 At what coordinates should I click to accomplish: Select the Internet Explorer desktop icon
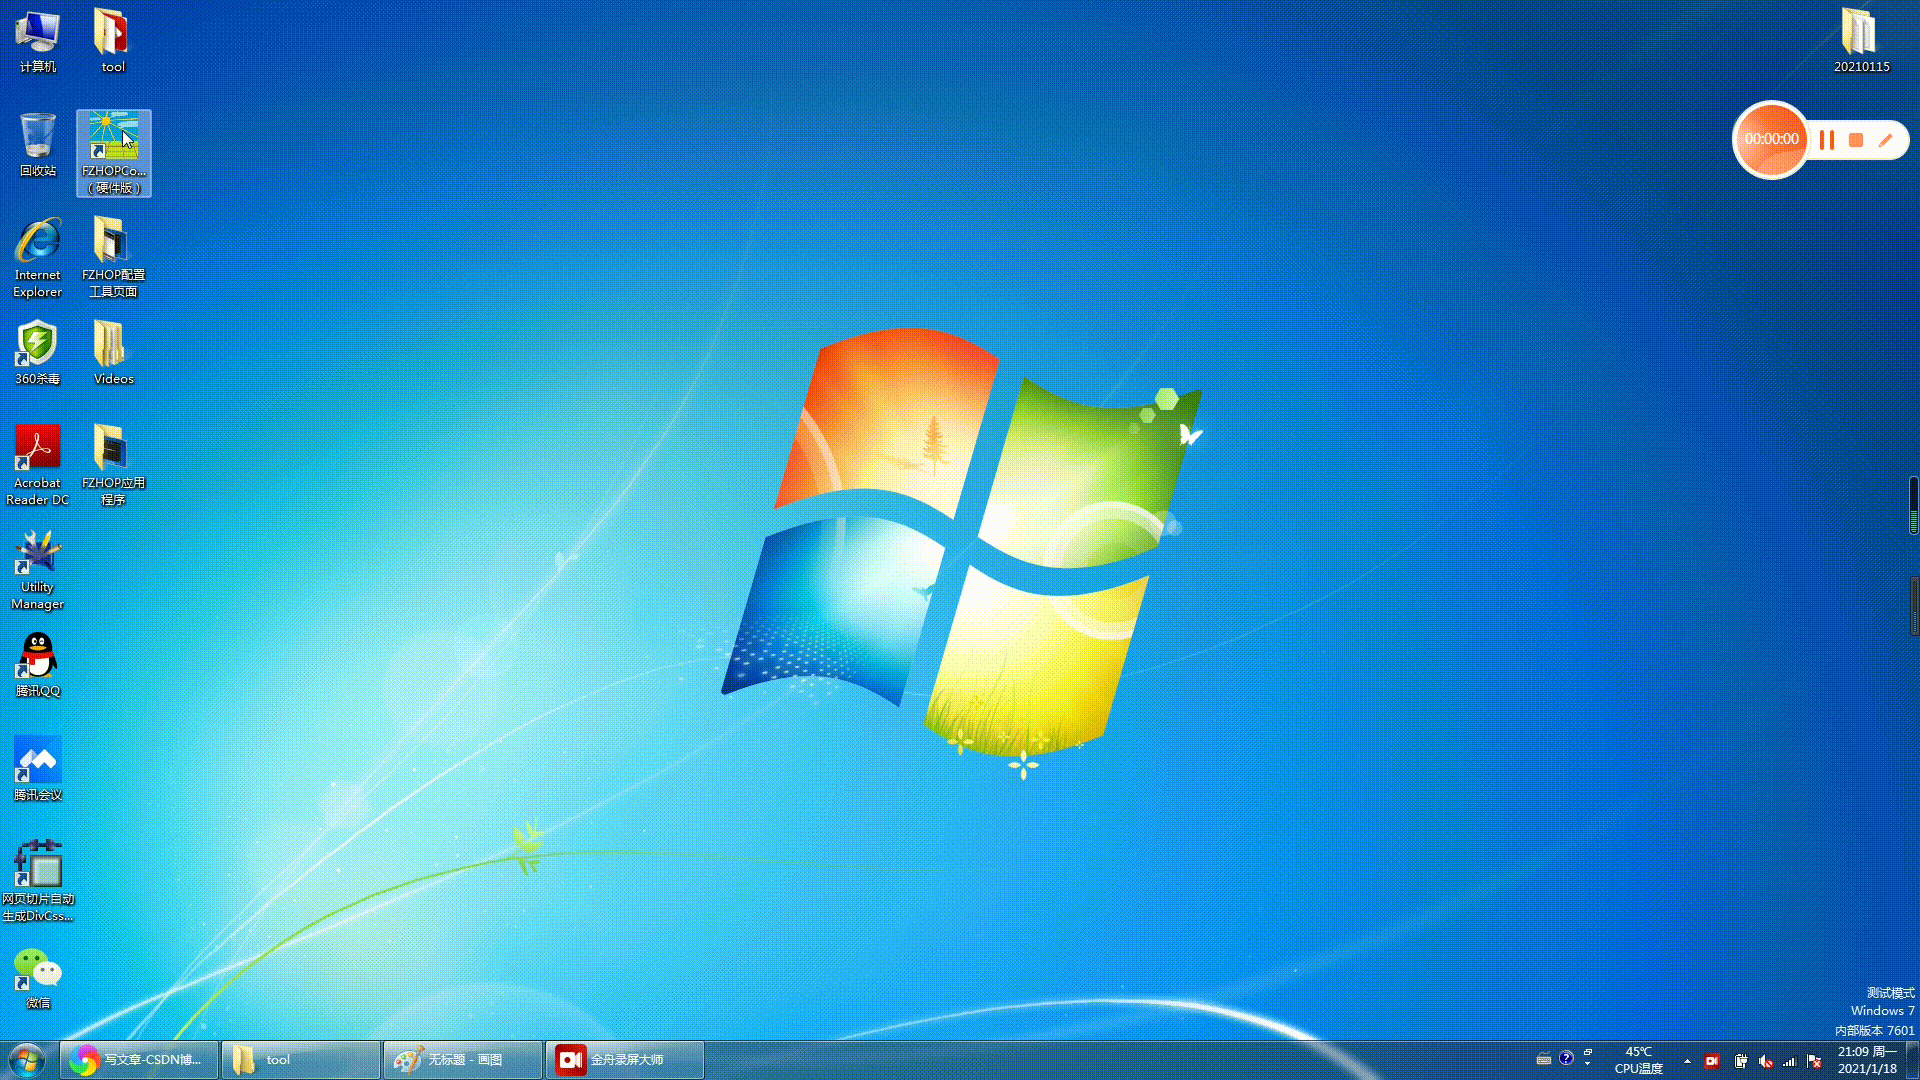click(x=37, y=258)
